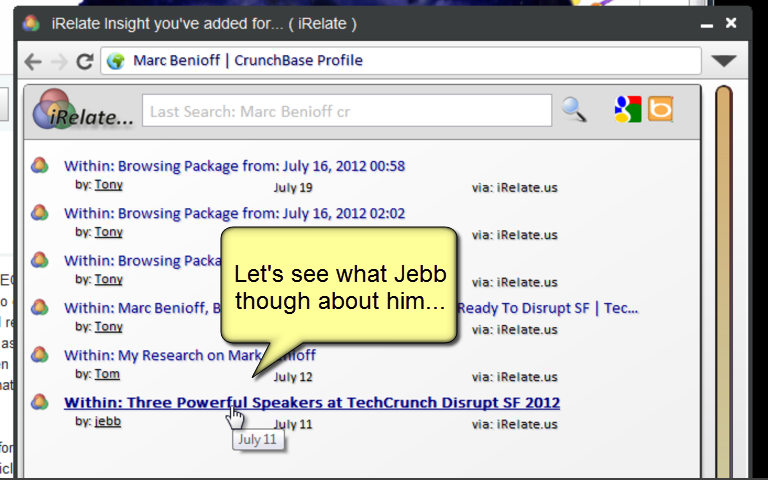Click via: iRelate.us on the jebb row
The height and width of the screenshot is (480, 768).
click(x=515, y=424)
